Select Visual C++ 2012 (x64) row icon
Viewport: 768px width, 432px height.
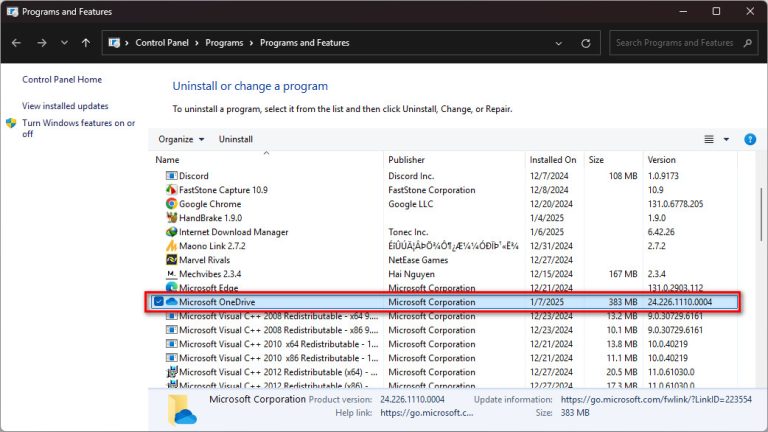point(171,372)
